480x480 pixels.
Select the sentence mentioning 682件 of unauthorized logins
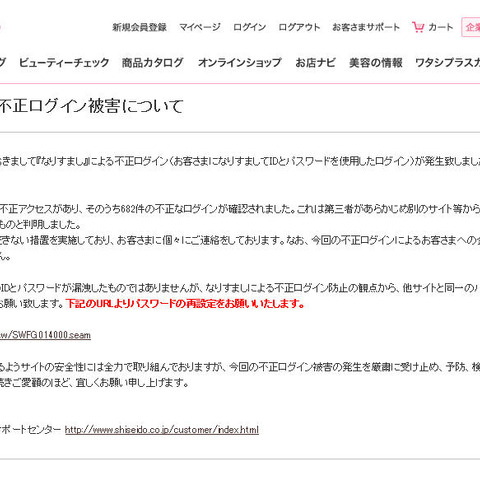(x=240, y=209)
